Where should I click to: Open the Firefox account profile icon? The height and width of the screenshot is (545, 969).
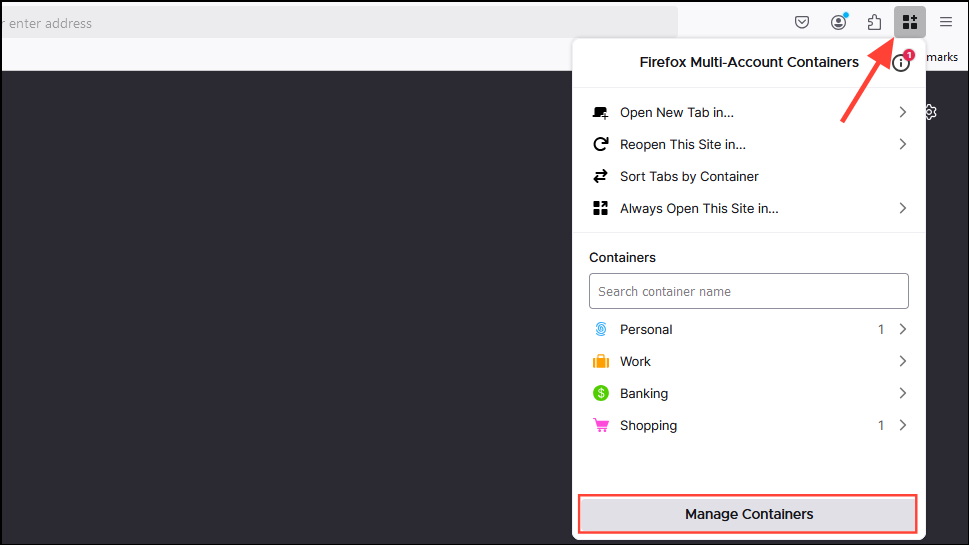pyautogui.click(x=839, y=22)
